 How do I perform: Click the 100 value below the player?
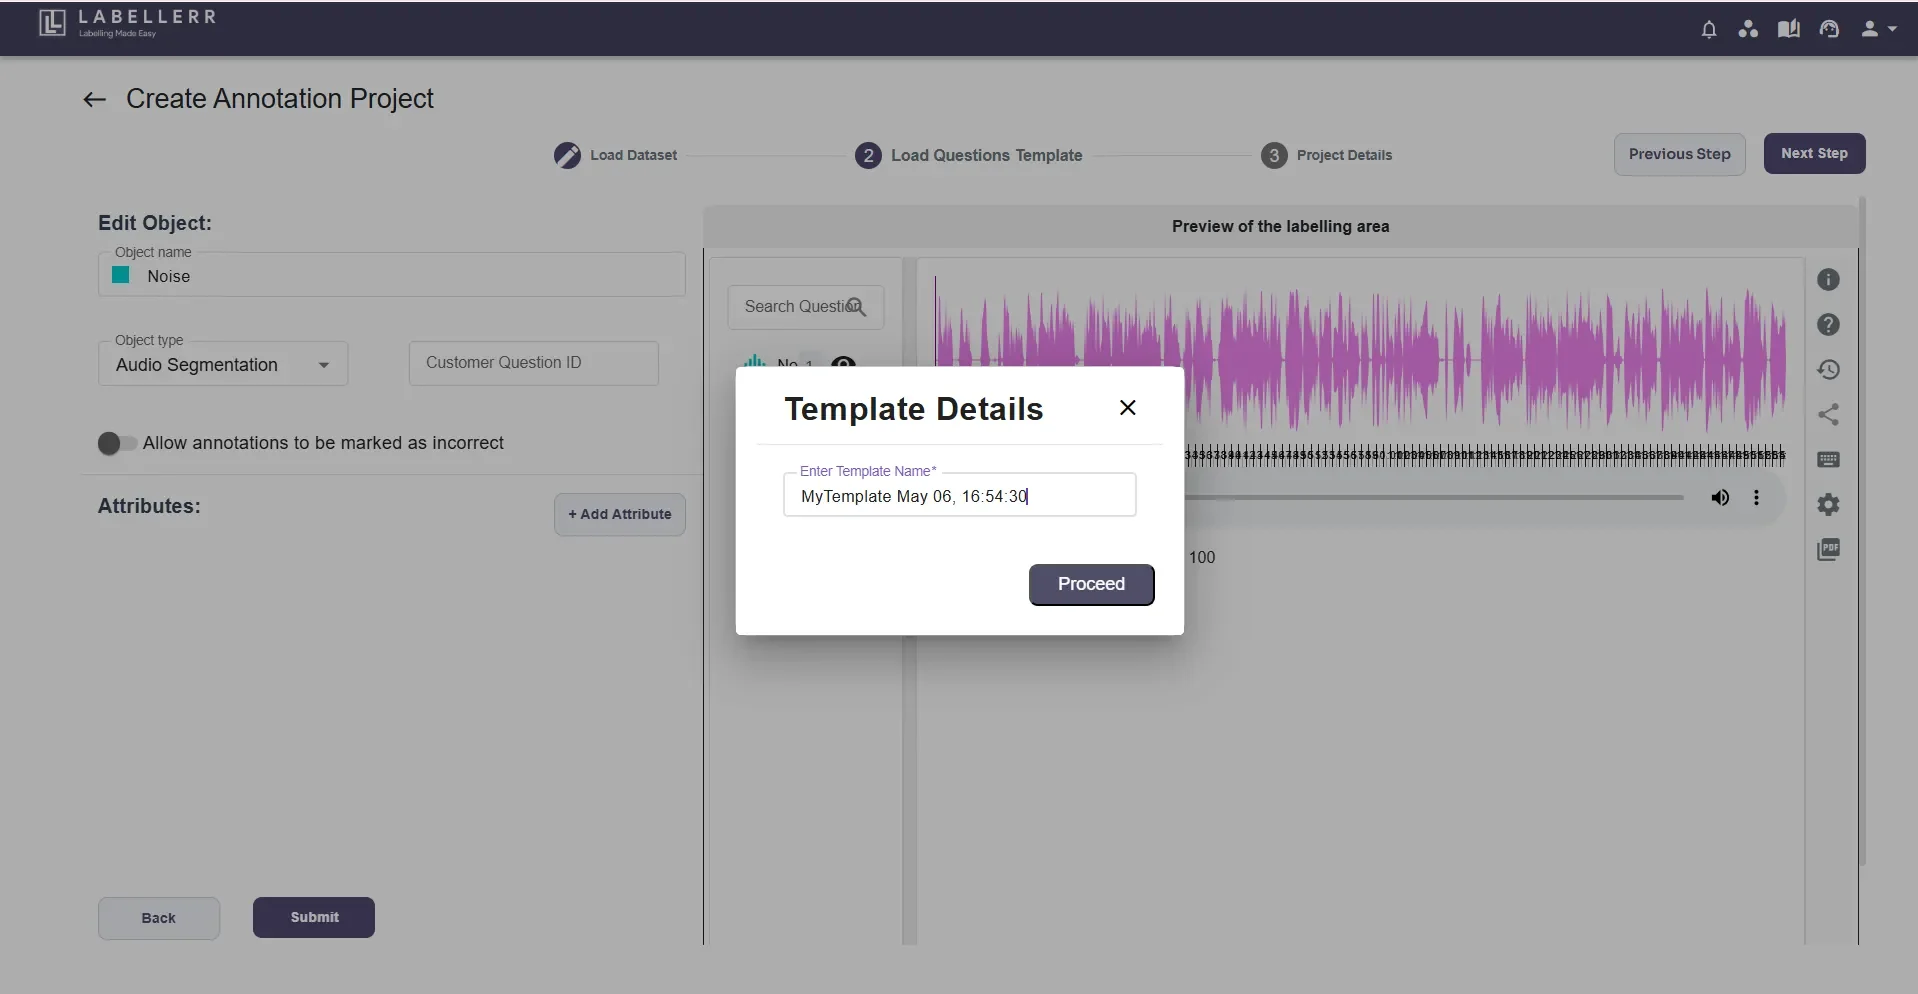point(1202,558)
